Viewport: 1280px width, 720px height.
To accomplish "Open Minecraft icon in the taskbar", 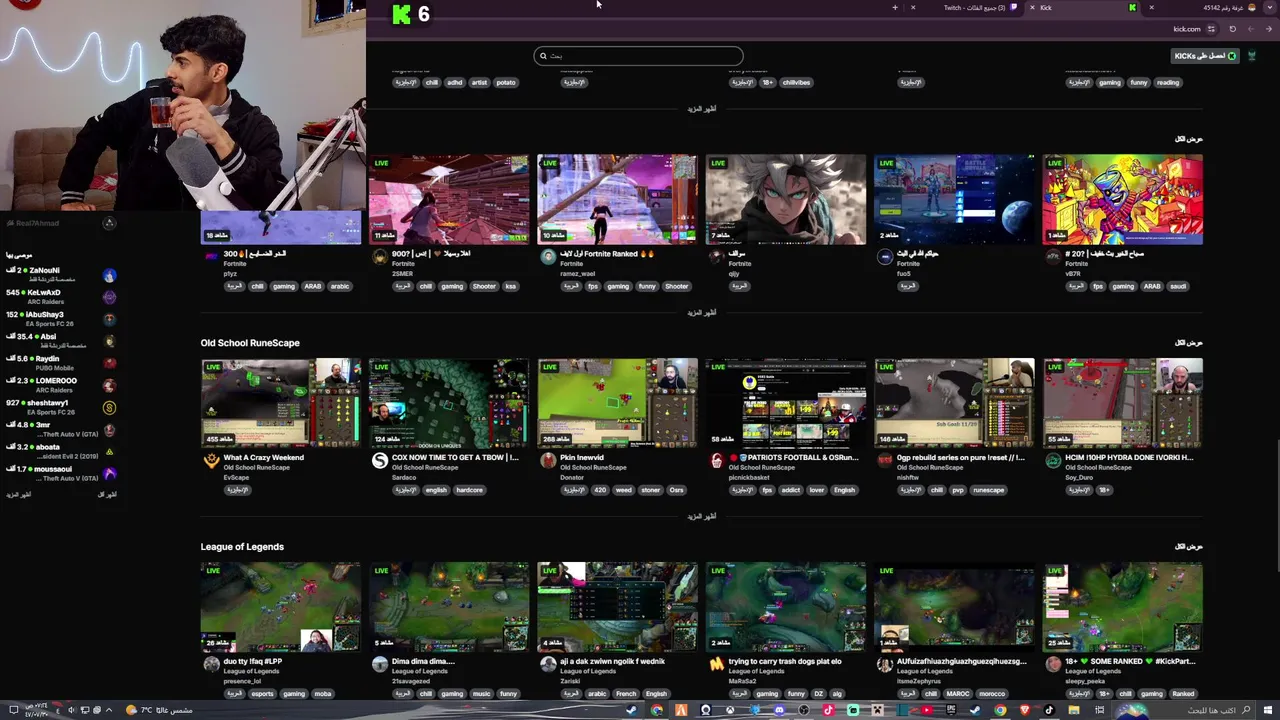I will 877,710.
